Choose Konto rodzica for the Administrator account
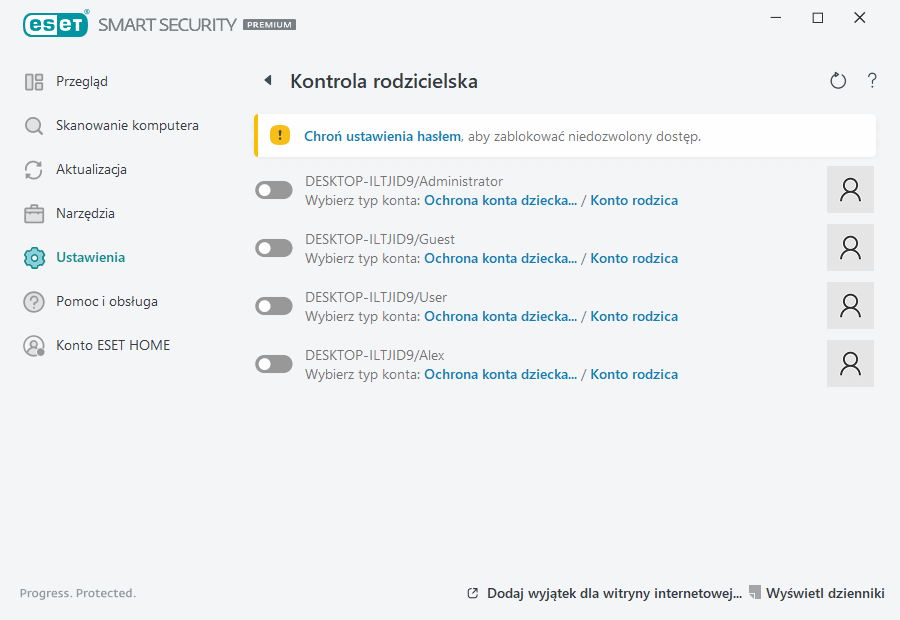Screen dimensions: 900x620 click(634, 201)
